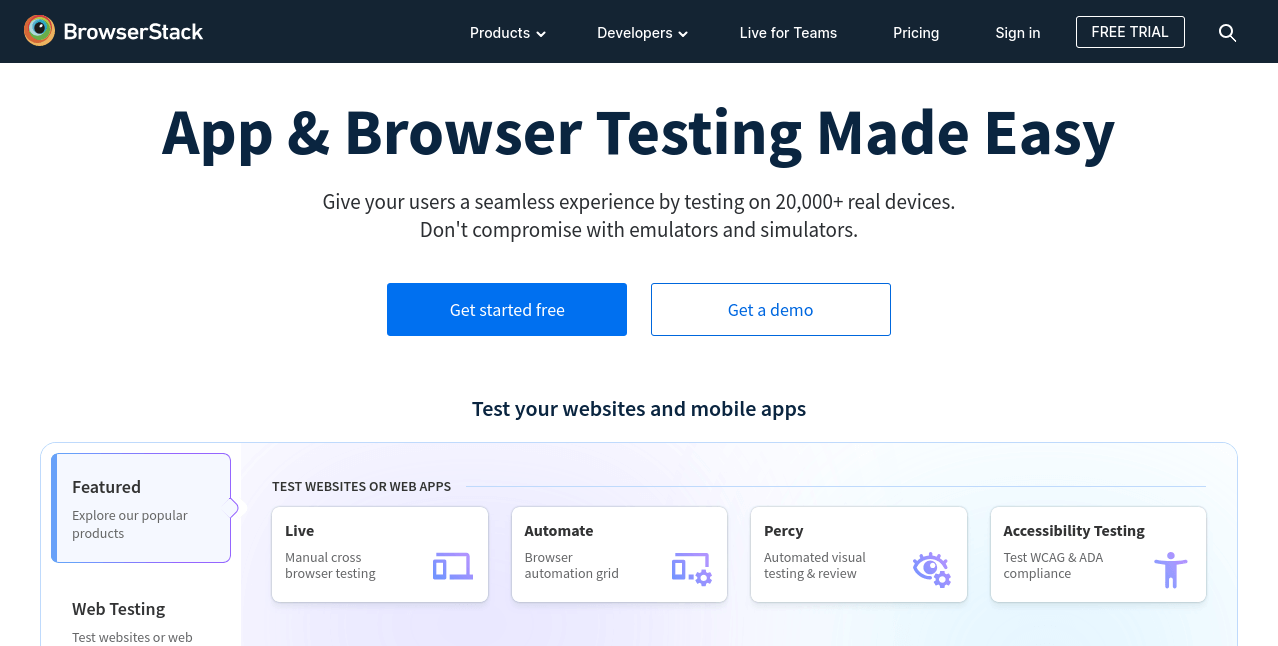This screenshot has height=646, width=1278.
Task: Click the Live devices icon
Action: coord(453,567)
